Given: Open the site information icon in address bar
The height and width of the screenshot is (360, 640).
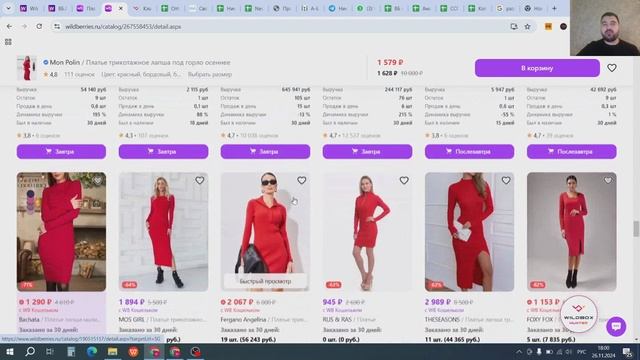Looking at the screenshot, I should 57,27.
